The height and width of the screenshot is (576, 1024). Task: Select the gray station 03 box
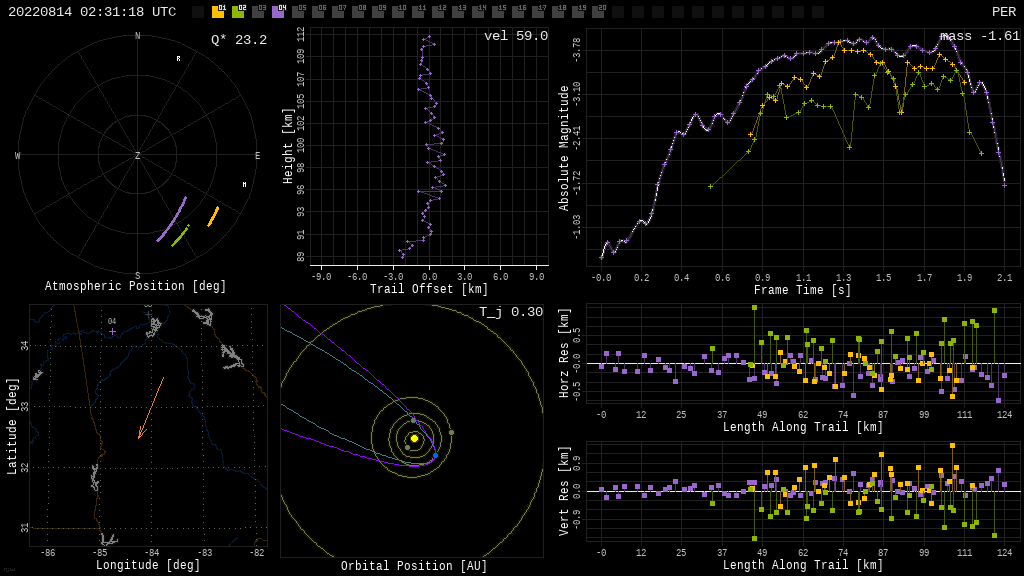click(x=258, y=12)
